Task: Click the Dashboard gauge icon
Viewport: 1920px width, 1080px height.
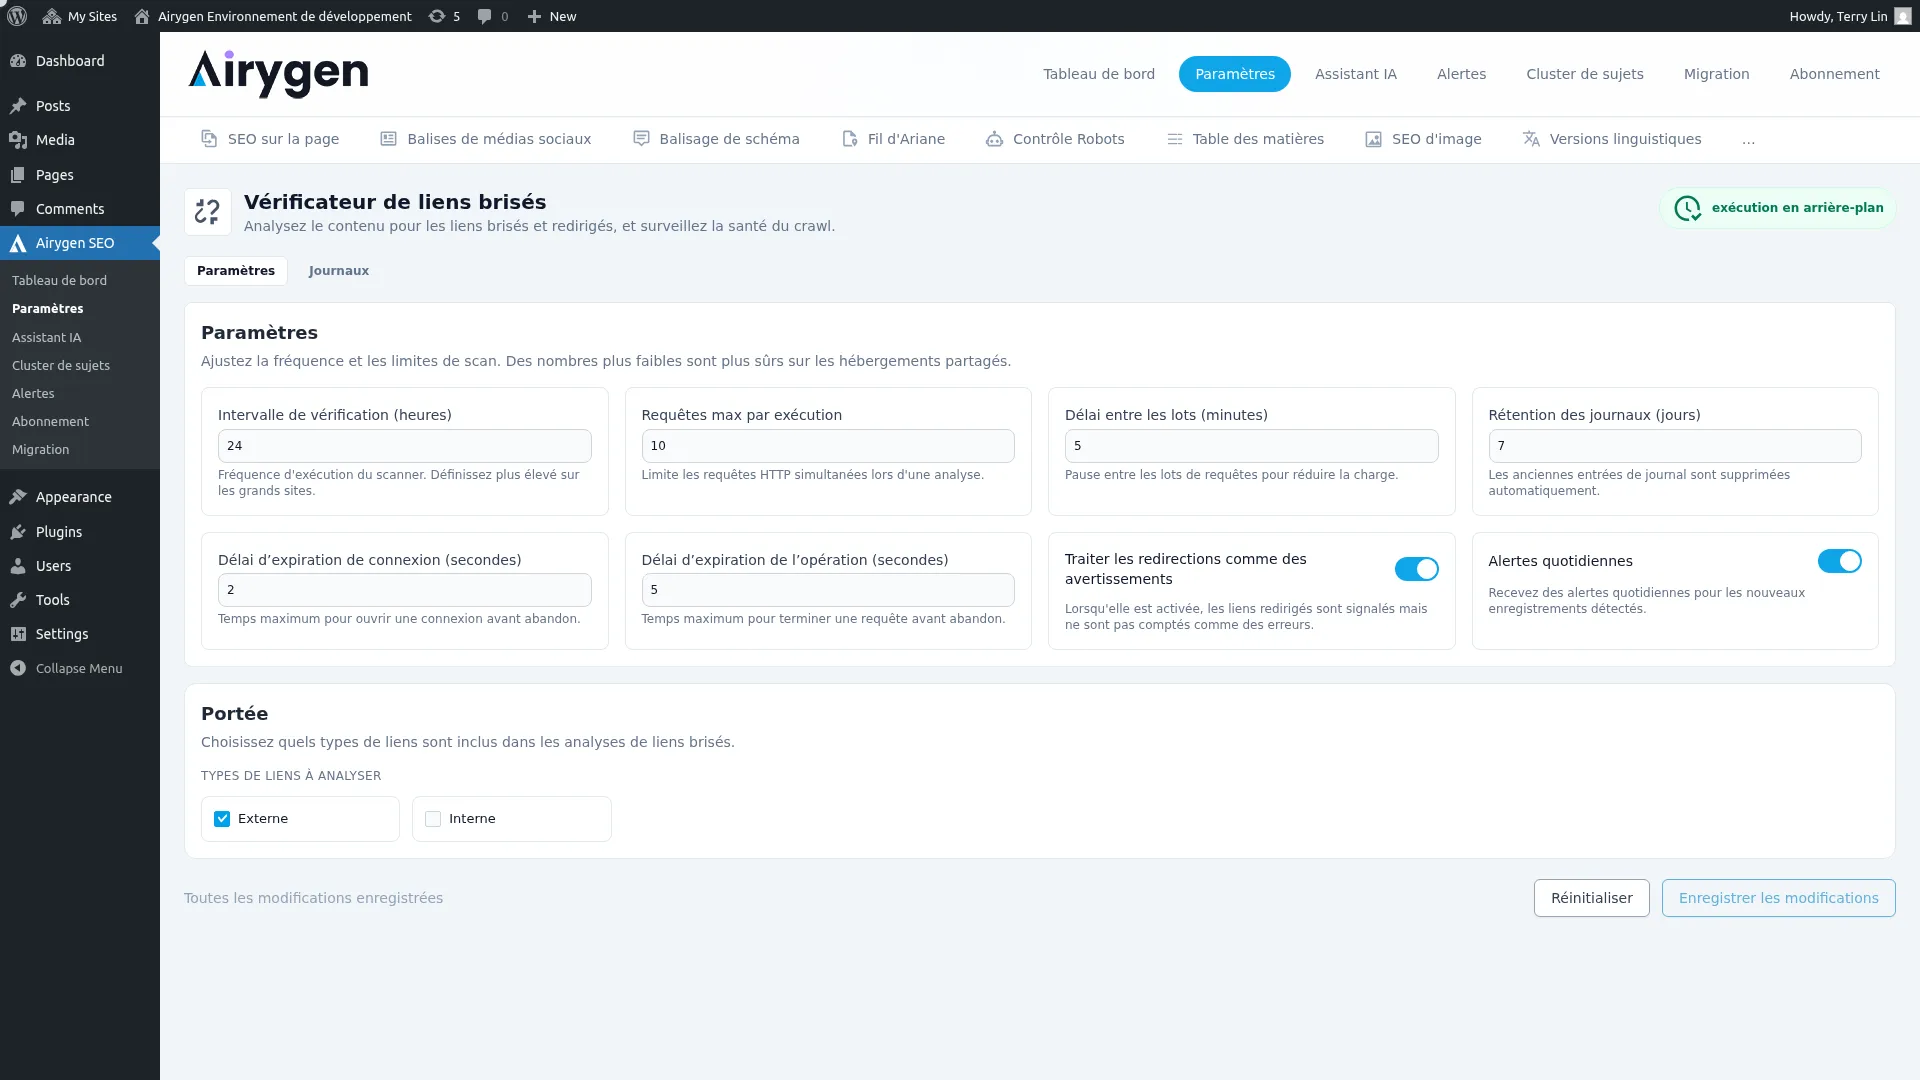Action: 18,61
